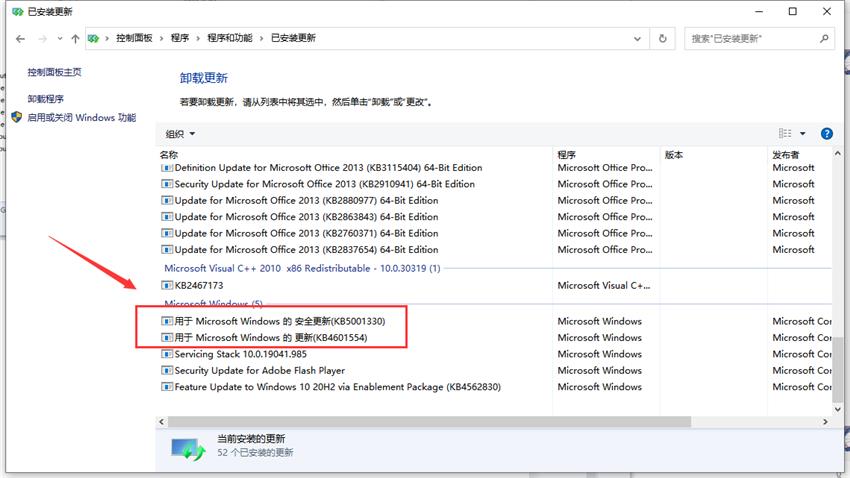Open 控制面板主页 link
Screen dimensions: 850x478
tap(54, 72)
